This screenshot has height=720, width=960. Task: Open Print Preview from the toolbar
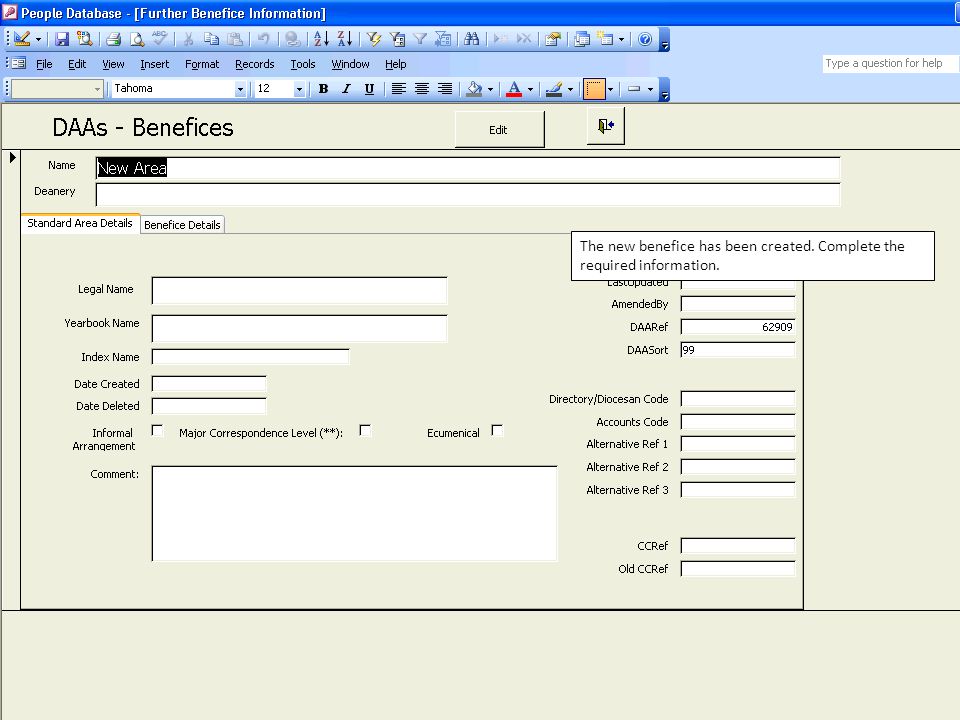pyautogui.click(x=137, y=39)
